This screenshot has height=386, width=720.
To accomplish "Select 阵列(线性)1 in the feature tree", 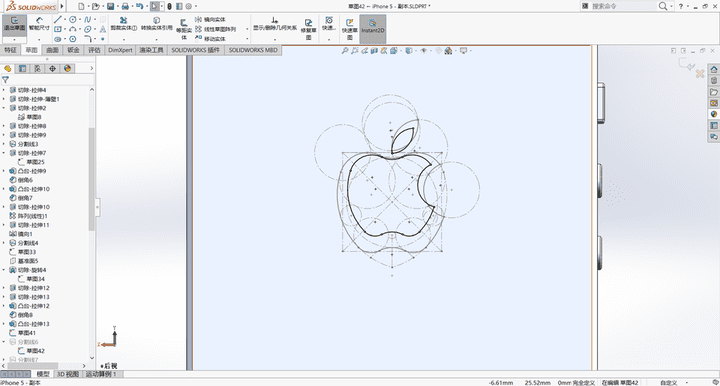I will coord(28,216).
